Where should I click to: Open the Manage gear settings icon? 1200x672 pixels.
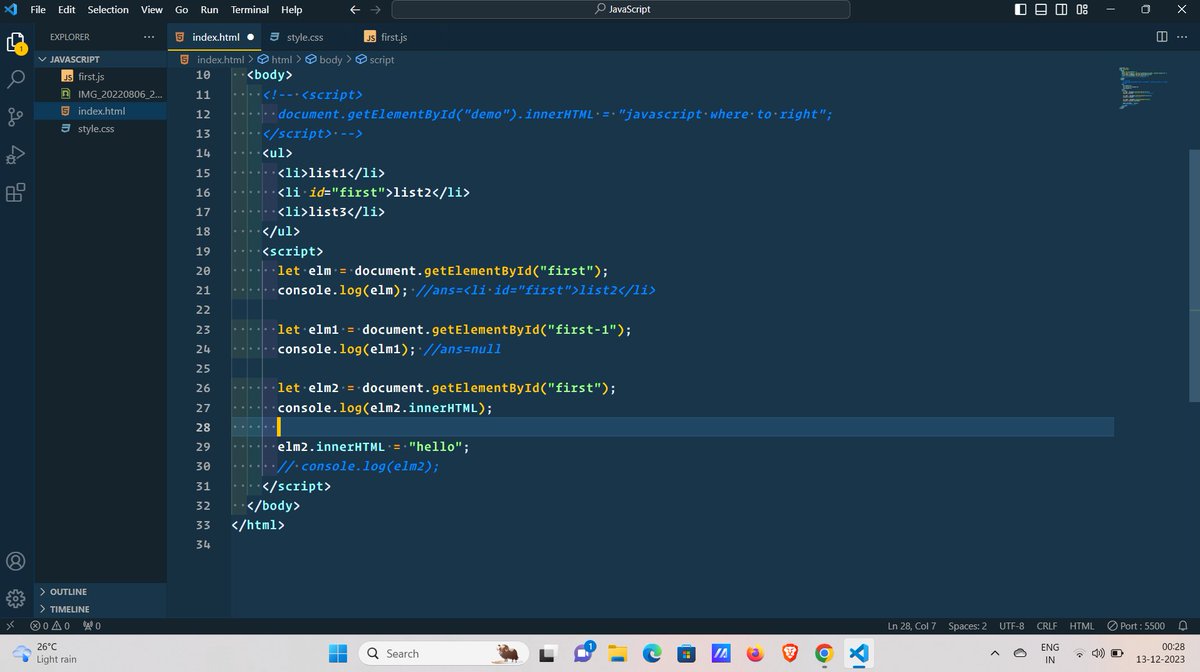pos(16,598)
